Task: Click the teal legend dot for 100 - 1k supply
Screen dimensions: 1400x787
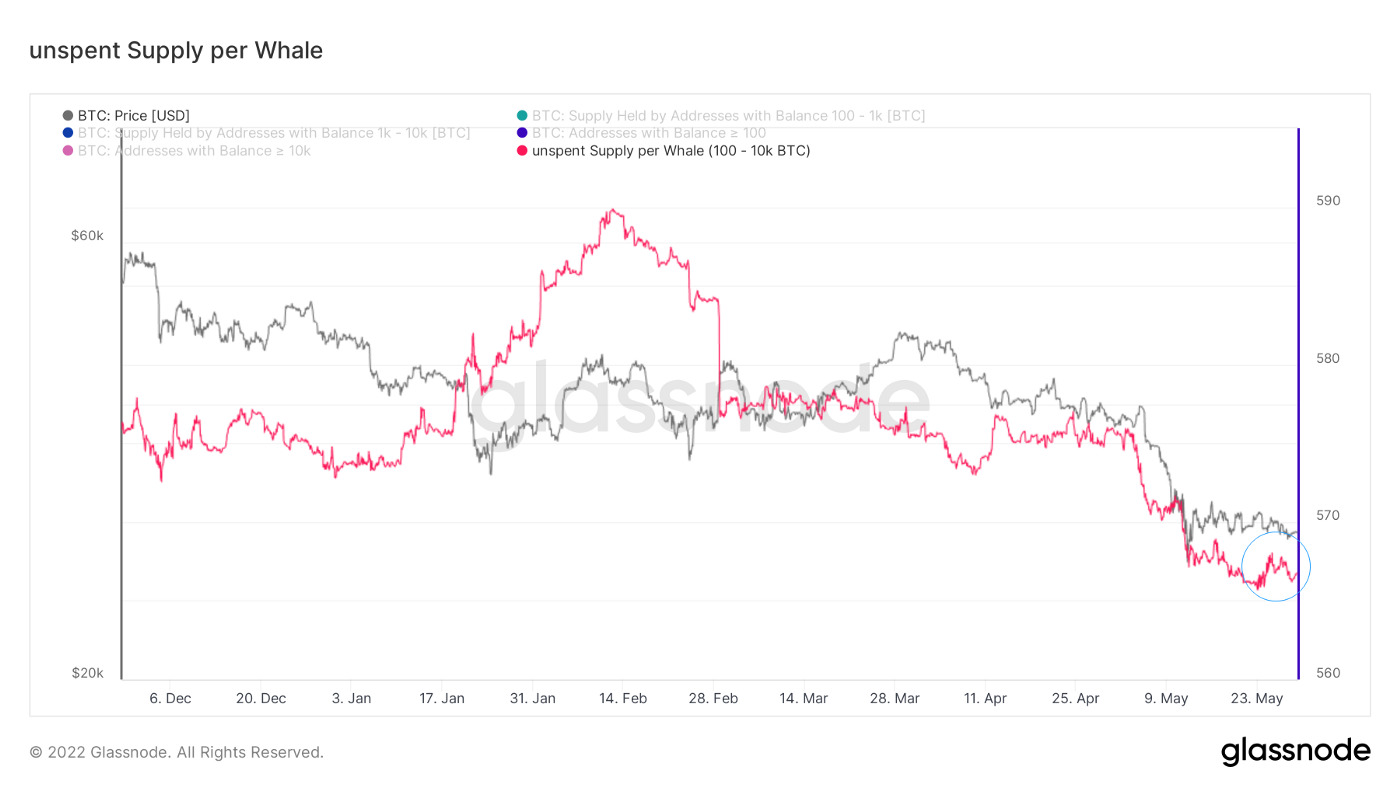Action: [522, 116]
